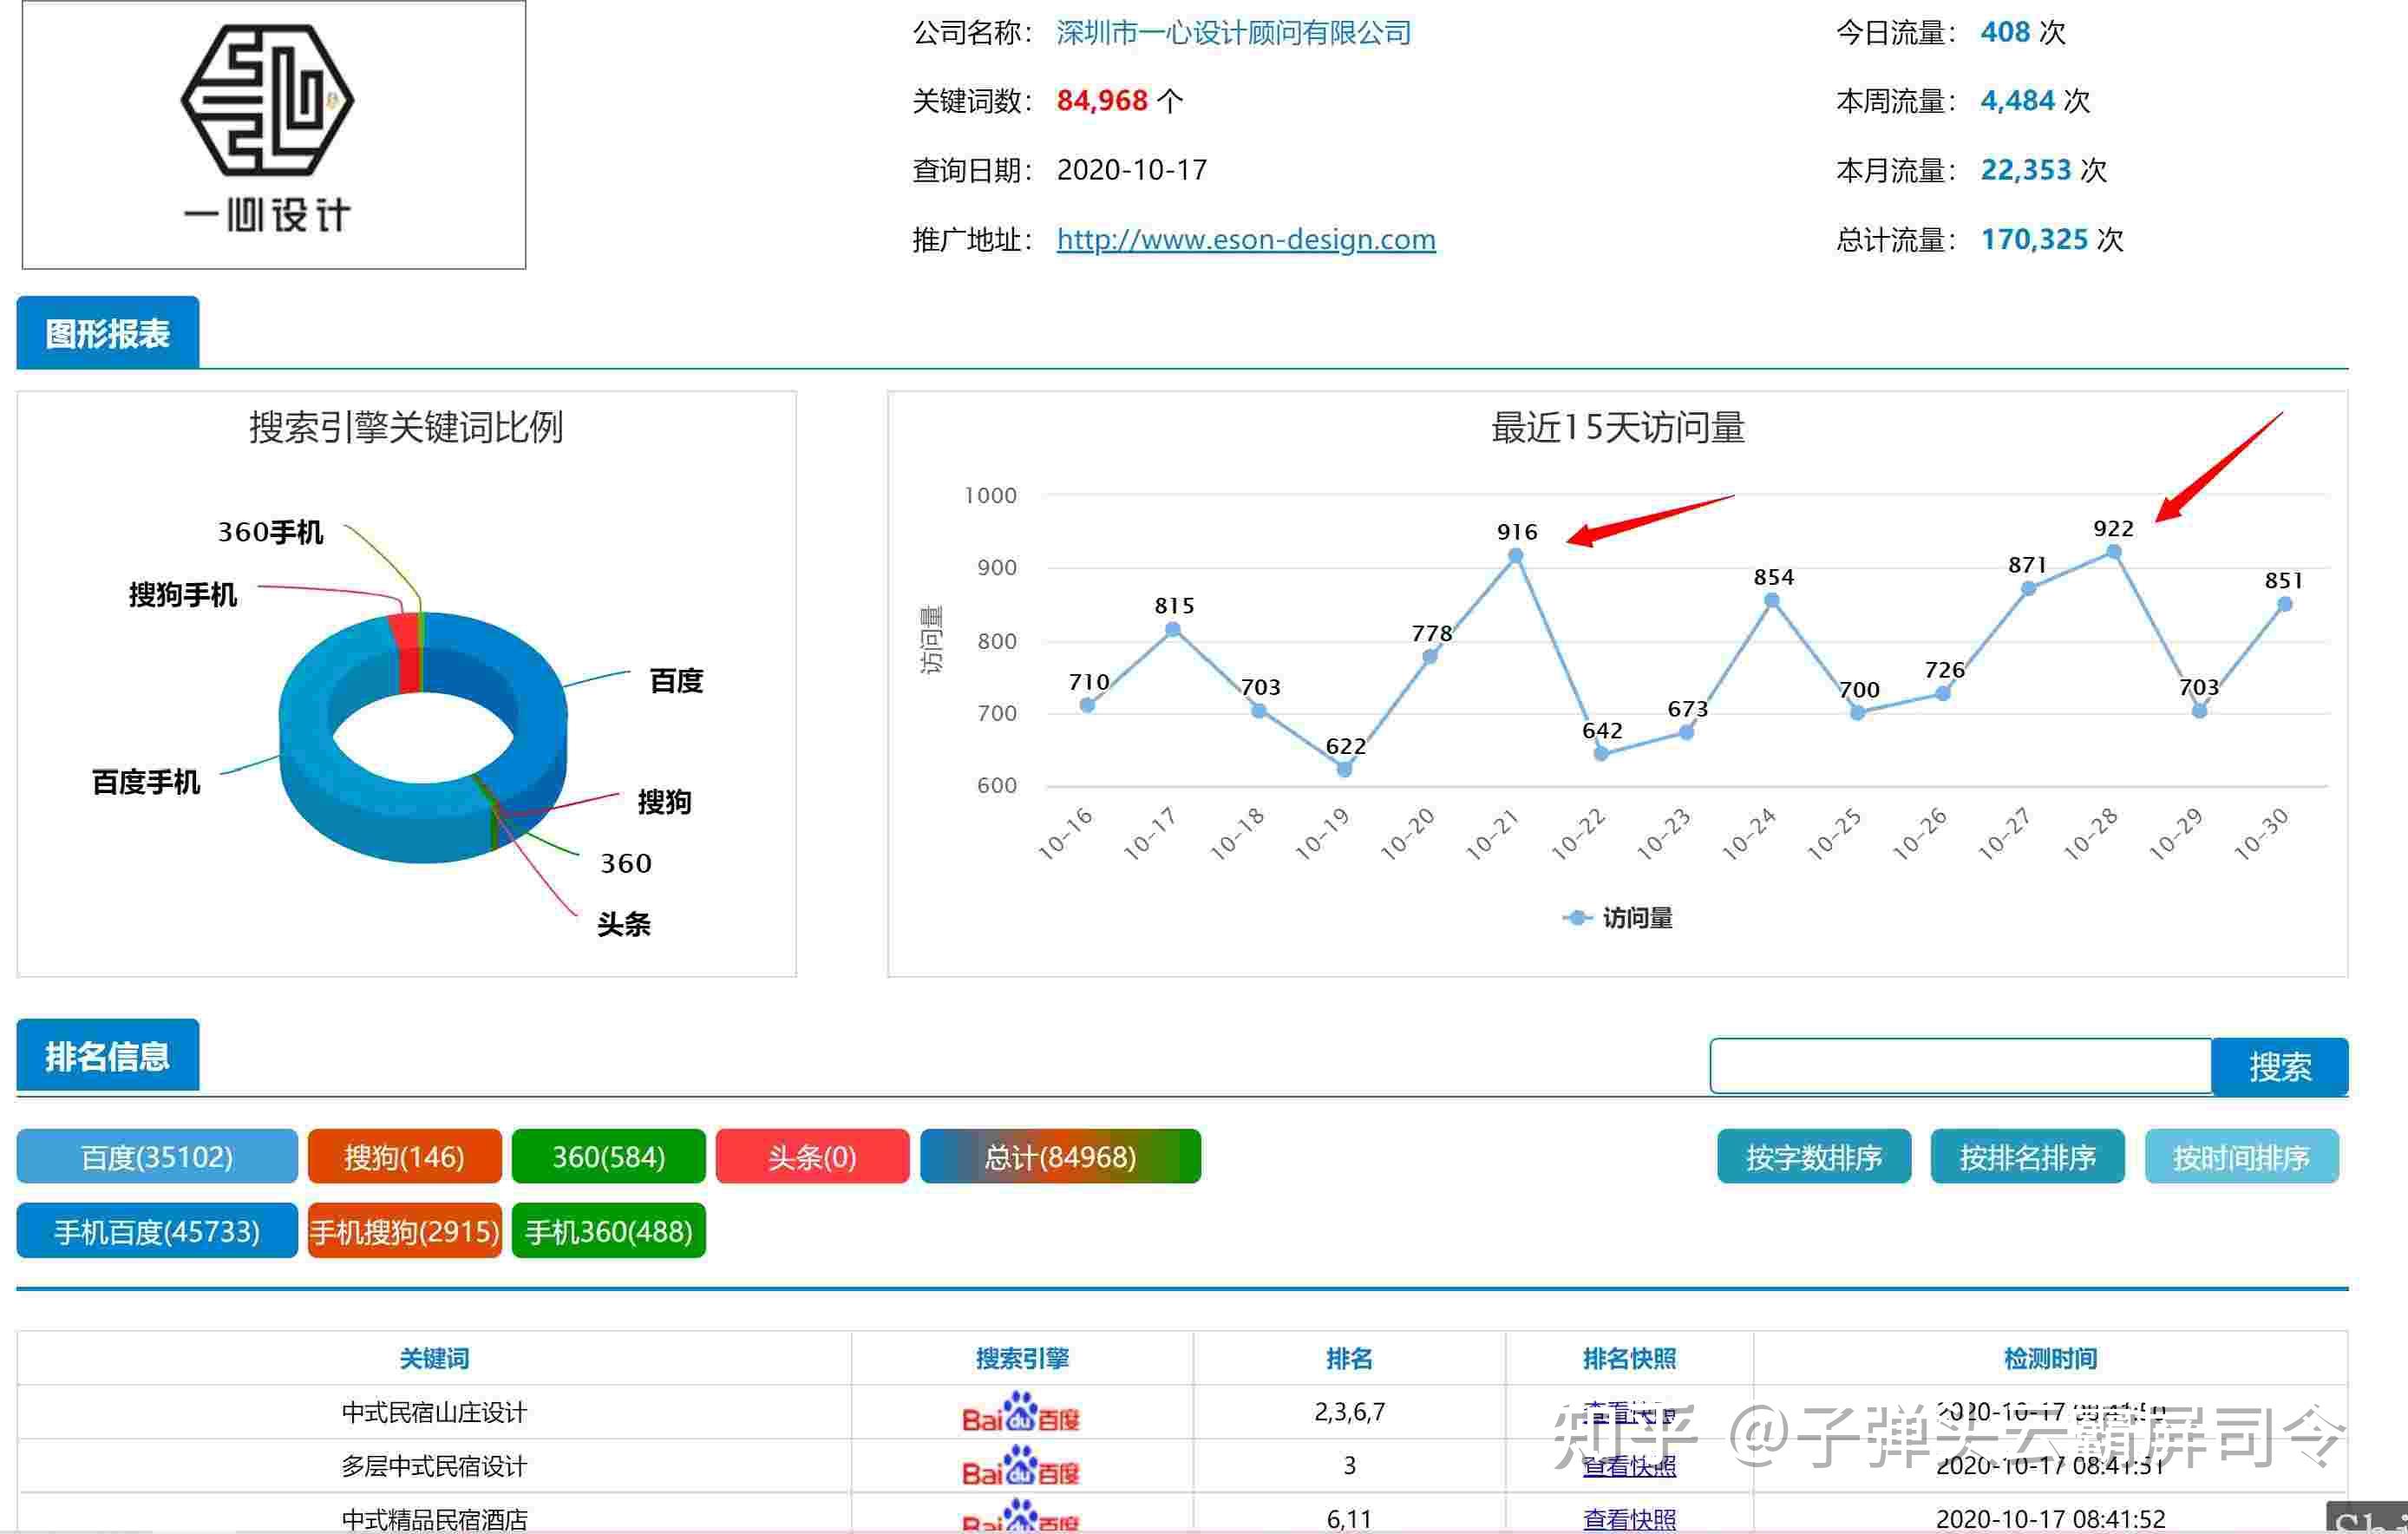
Task: Click the 916 peak data point
Action: (1515, 556)
